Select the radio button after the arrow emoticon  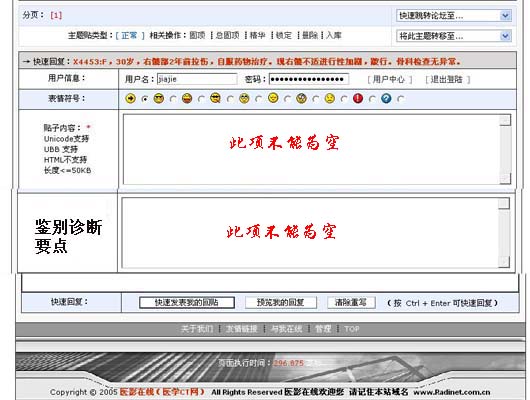[x=145, y=99]
